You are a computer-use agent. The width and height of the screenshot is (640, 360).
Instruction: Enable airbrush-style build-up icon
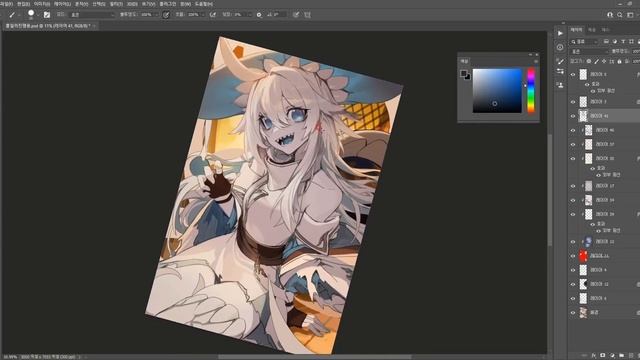(x=213, y=15)
